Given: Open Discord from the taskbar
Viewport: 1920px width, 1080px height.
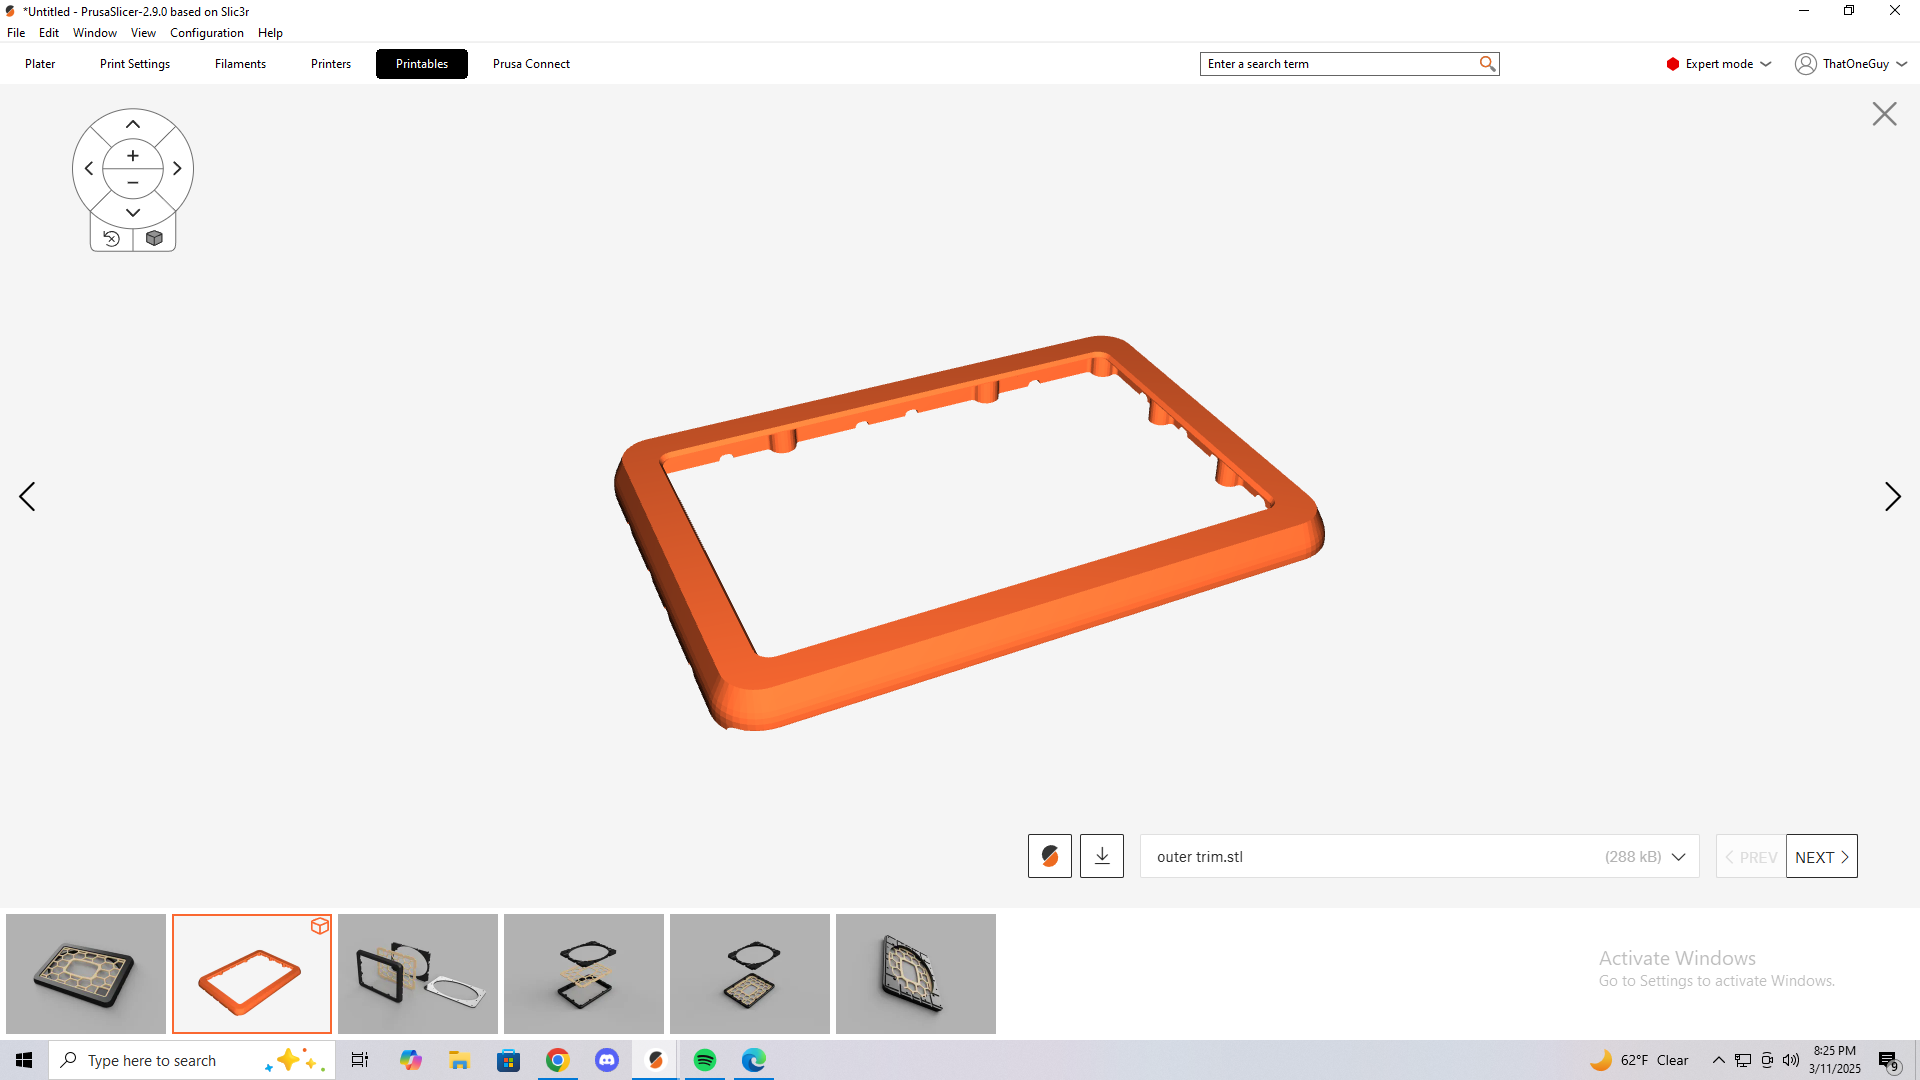Looking at the screenshot, I should coord(606,1060).
